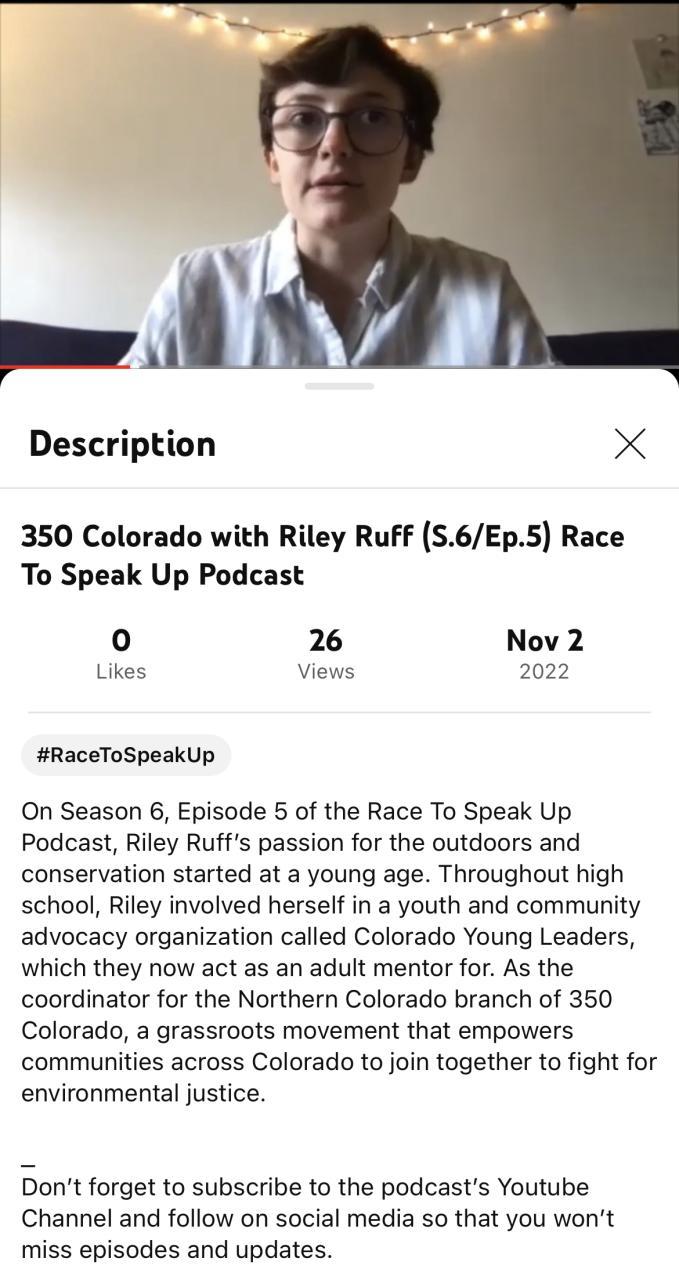The image size is (679, 1280).
Task: Click the year 2022 under the date
Action: [544, 671]
